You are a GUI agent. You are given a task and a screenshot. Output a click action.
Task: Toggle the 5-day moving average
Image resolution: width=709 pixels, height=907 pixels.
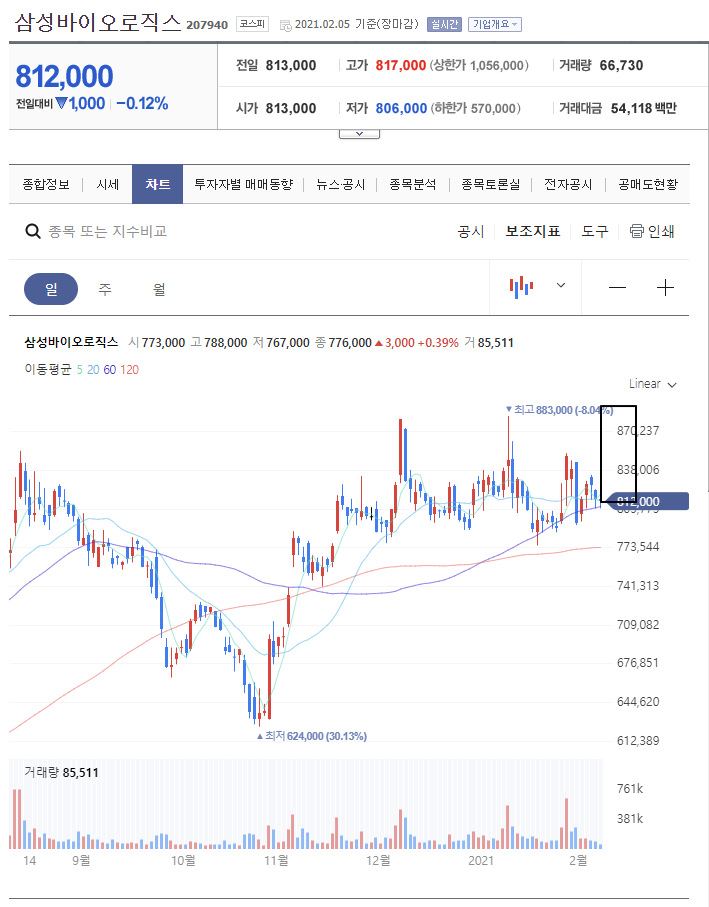pyautogui.click(x=80, y=370)
